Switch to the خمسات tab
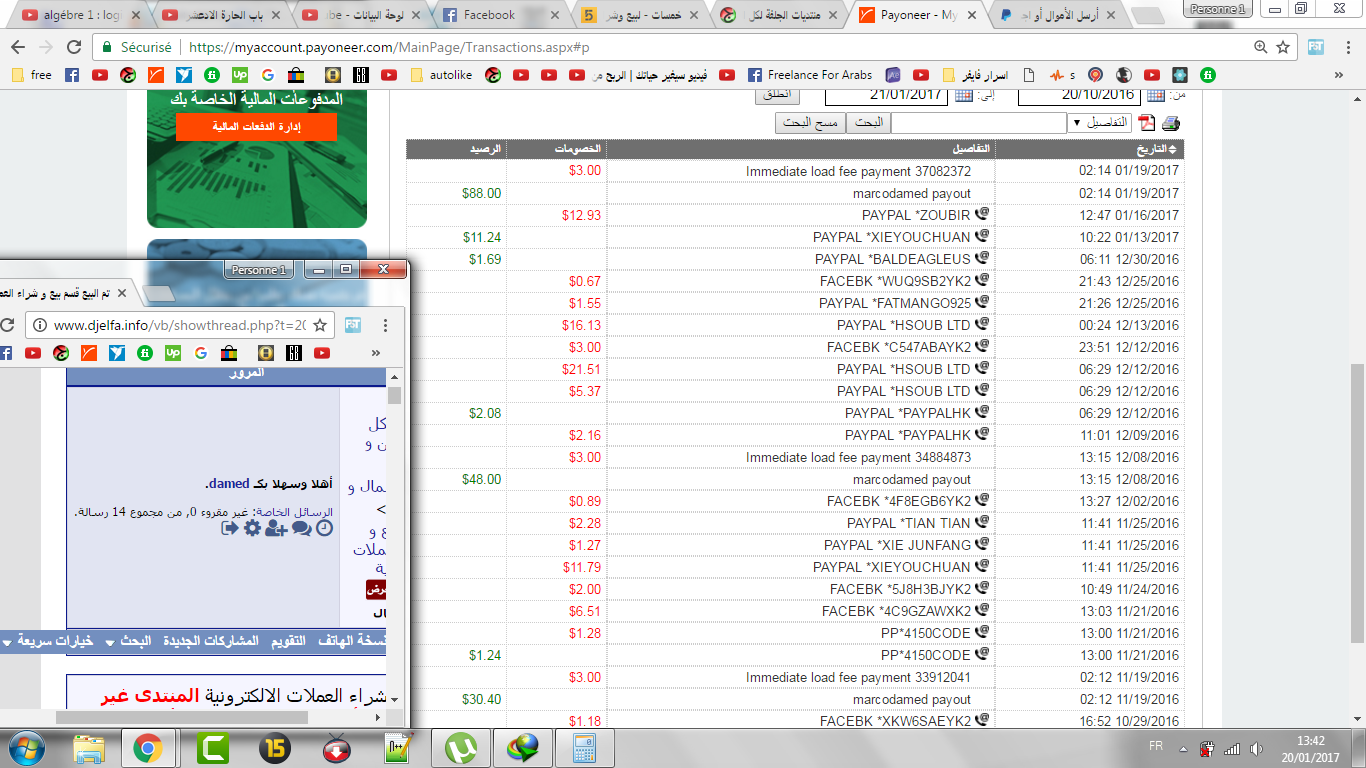Image resolution: width=1366 pixels, height=768 pixels. [x=640, y=15]
